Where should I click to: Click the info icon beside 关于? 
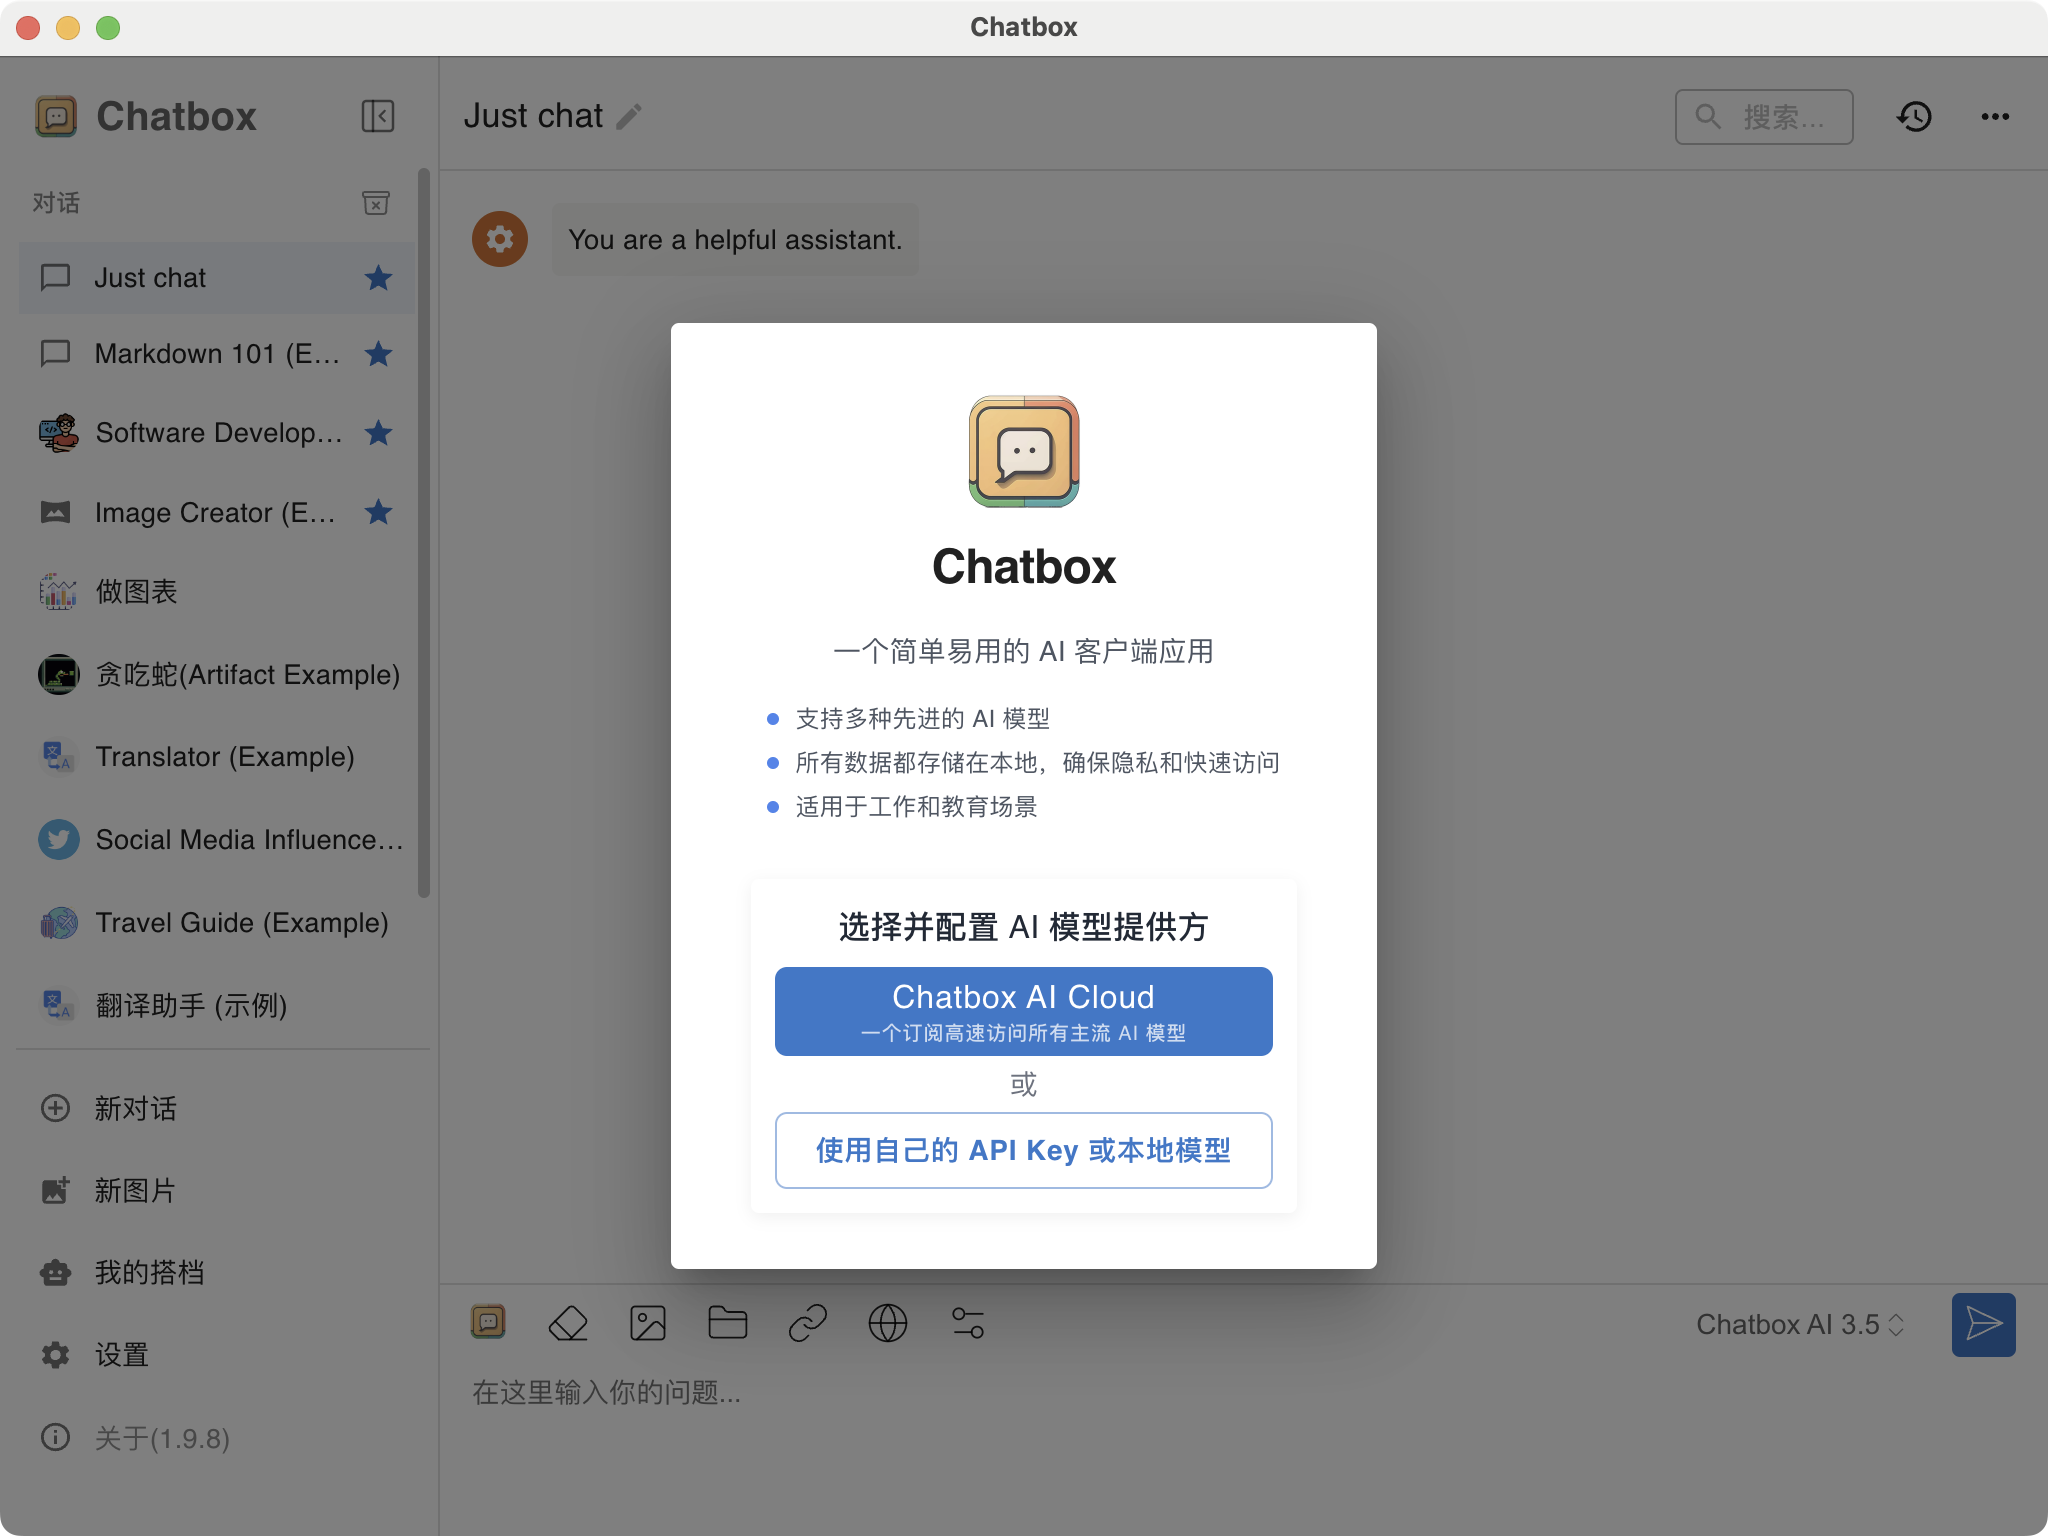point(55,1438)
